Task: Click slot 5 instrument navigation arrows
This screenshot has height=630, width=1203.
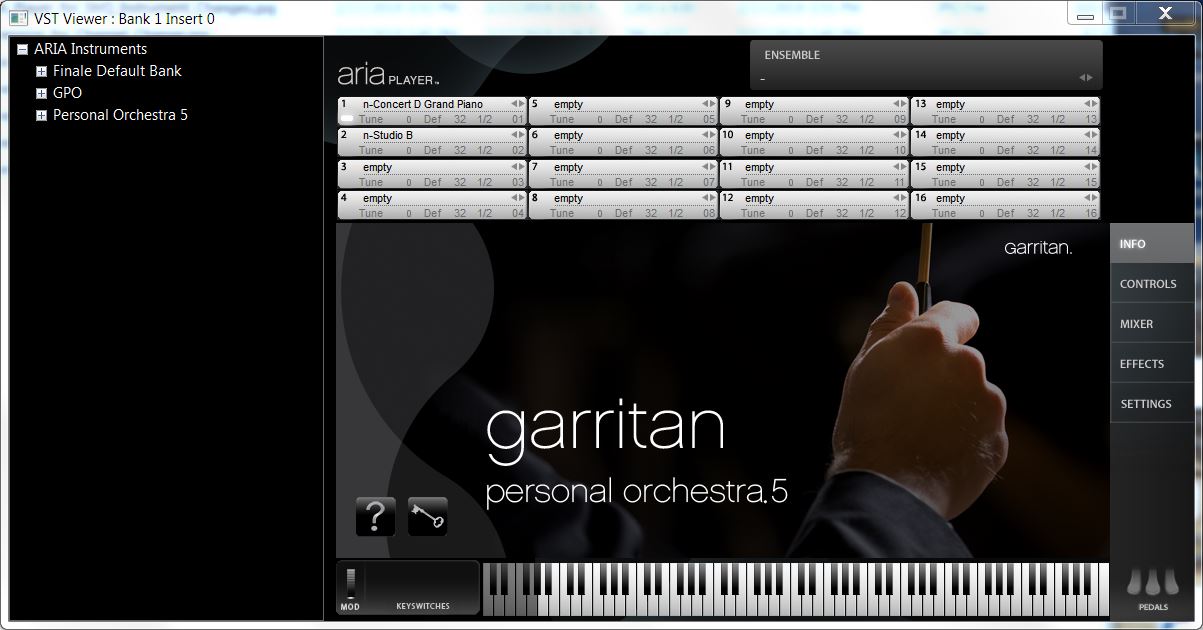Action: pos(708,104)
